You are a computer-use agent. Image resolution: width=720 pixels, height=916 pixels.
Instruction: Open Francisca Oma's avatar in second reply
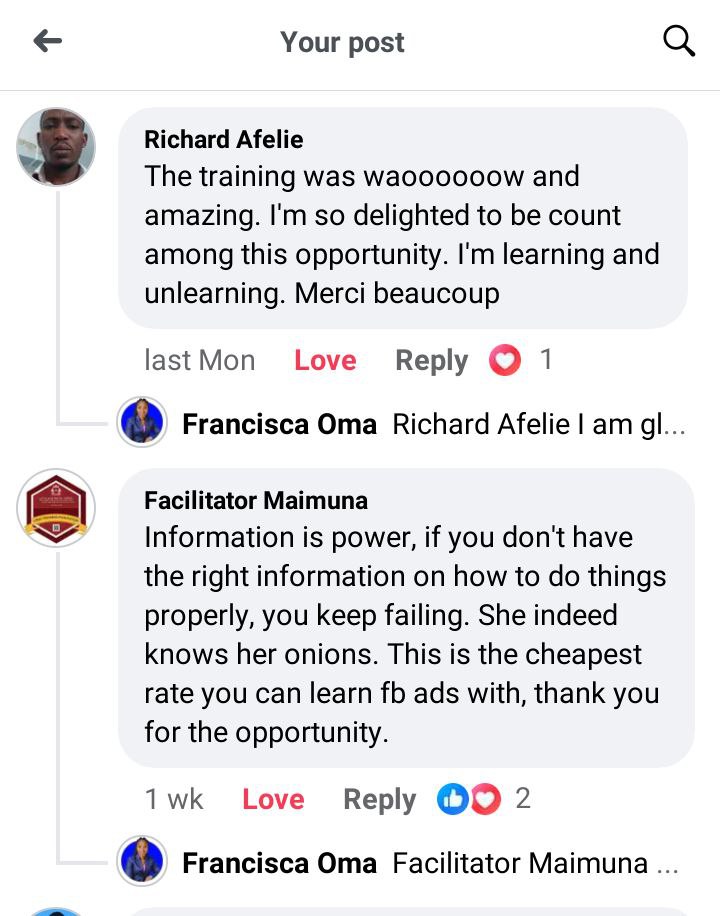[x=142, y=861]
